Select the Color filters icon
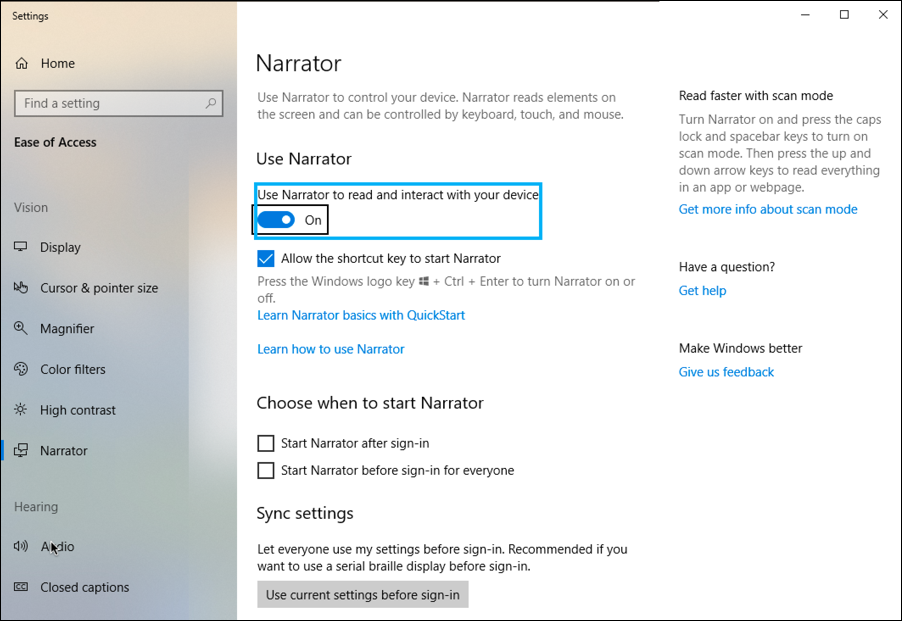 coord(21,369)
